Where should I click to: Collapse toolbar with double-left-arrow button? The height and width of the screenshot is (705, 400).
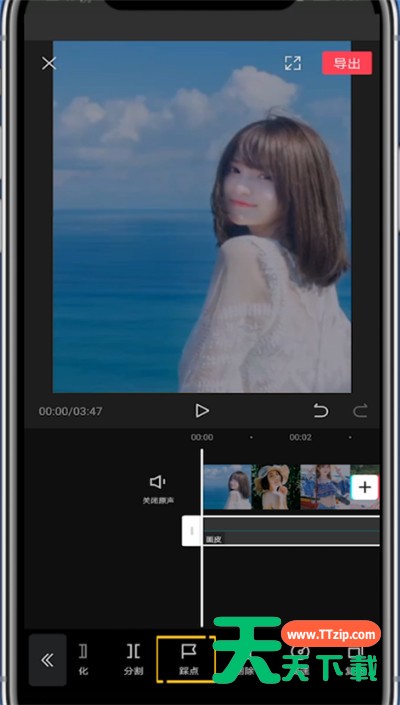click(x=48, y=660)
